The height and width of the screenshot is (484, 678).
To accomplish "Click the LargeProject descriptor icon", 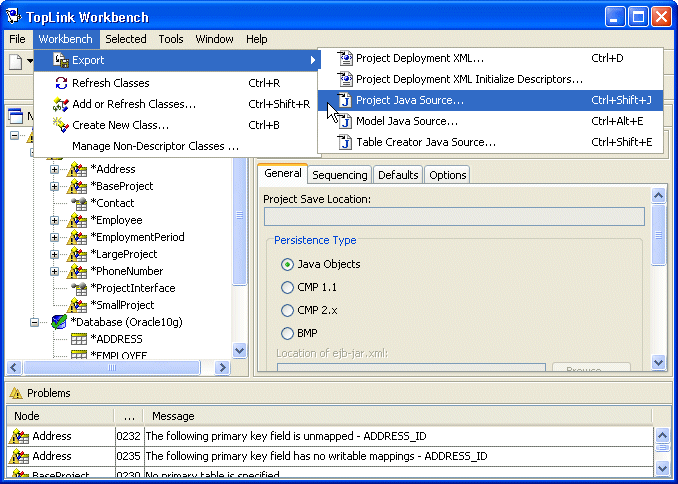I will click(x=77, y=254).
